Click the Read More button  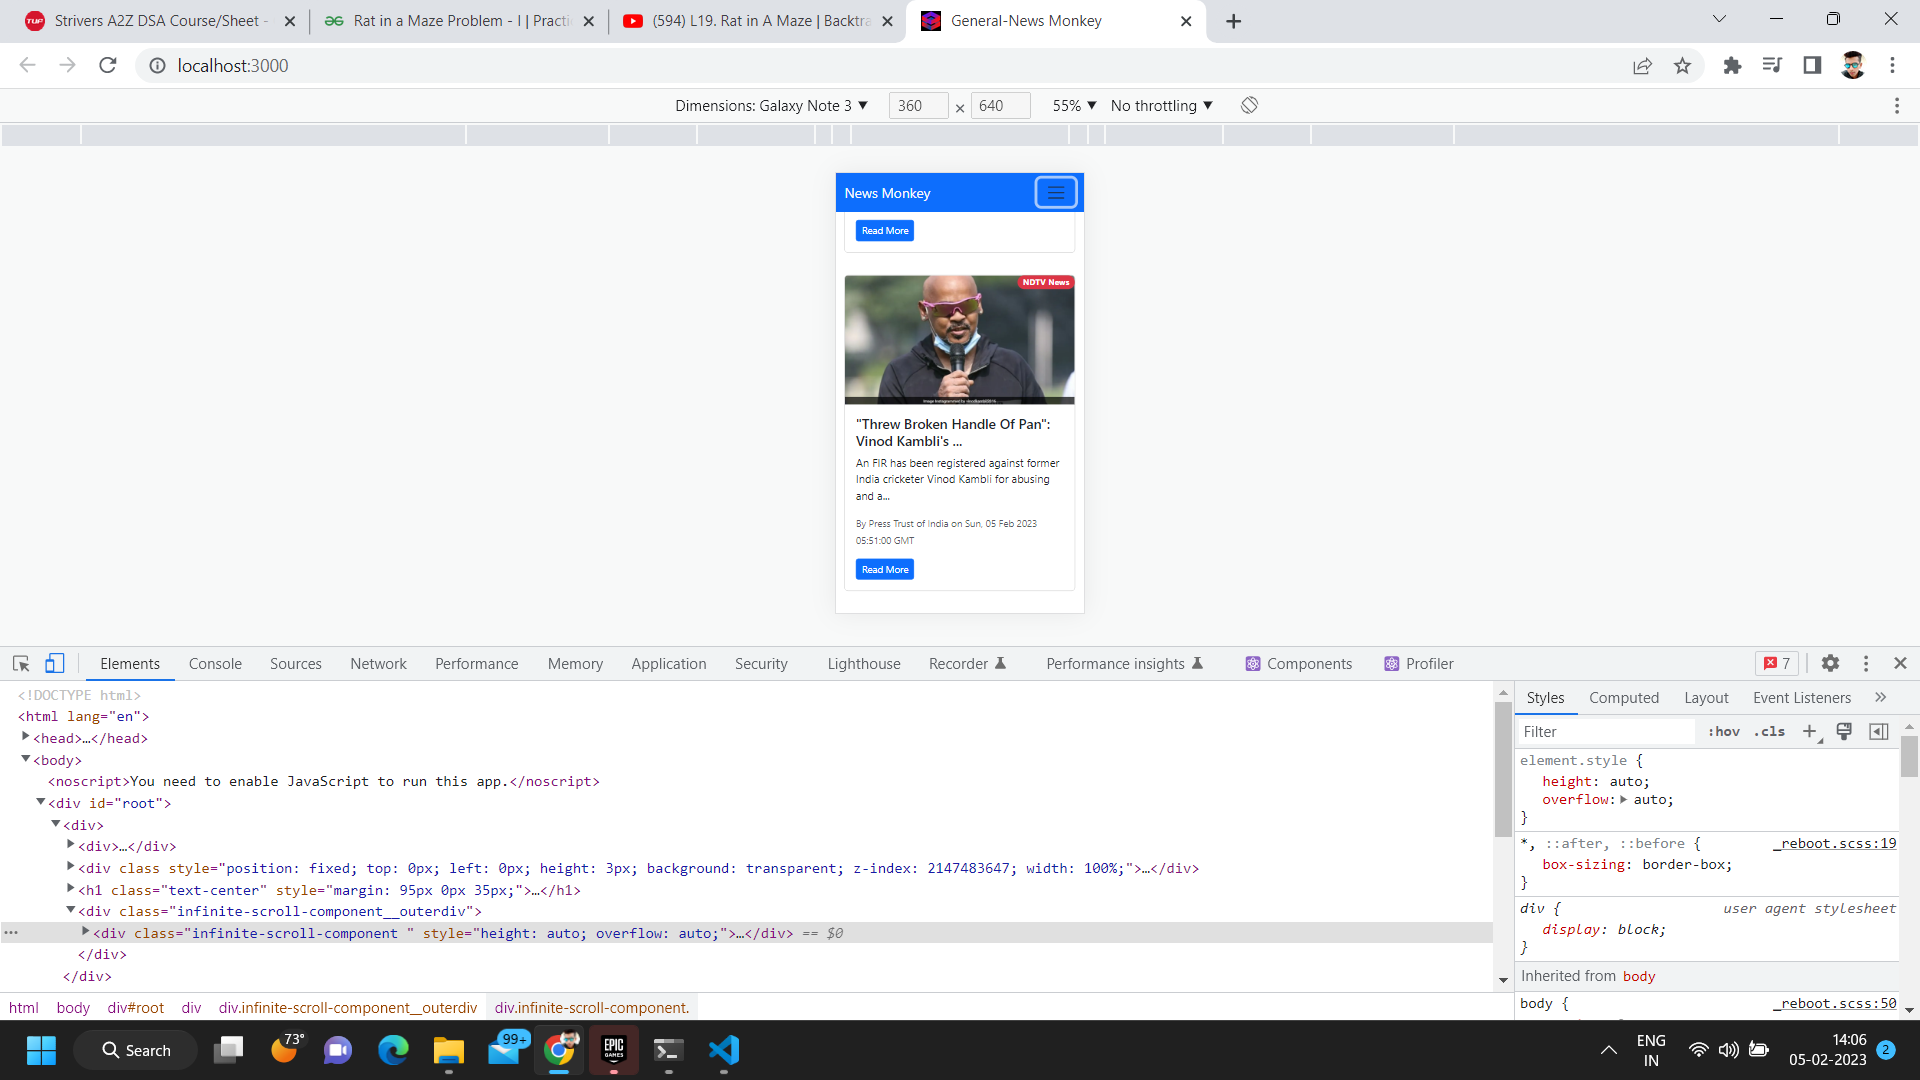click(884, 569)
